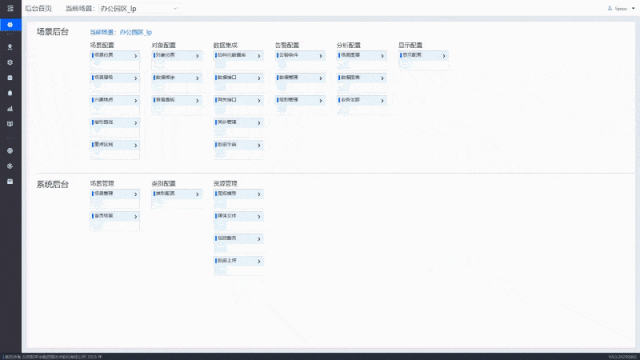Viewport: 640px width, 360px height.
Task: Open the highlighted home icon in the sidebar
Action: click(x=10, y=25)
